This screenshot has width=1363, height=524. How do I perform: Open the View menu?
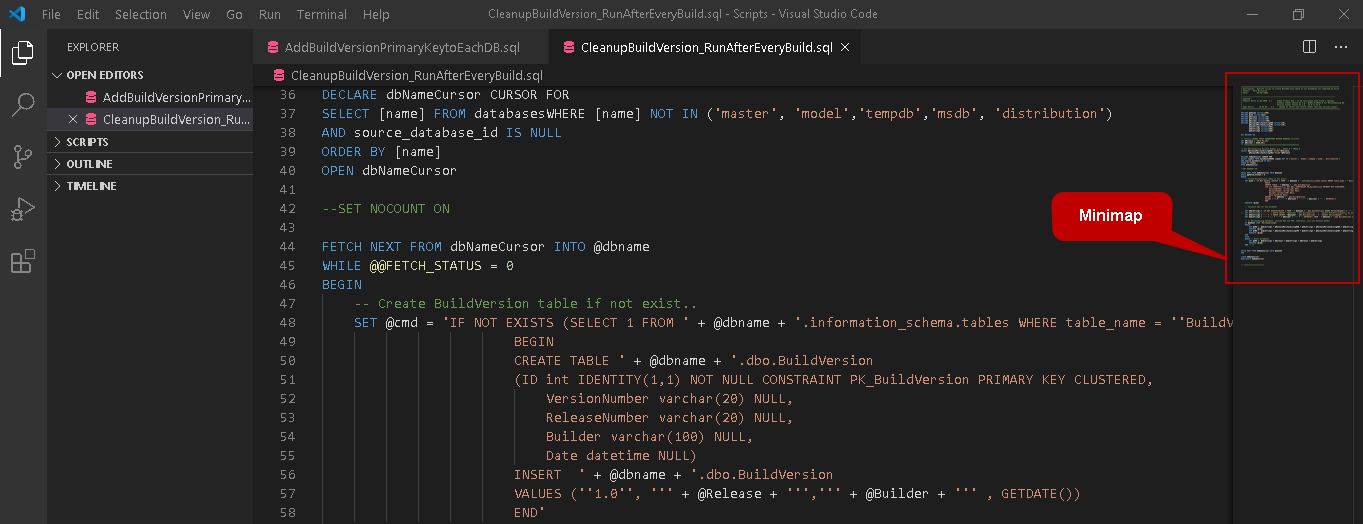click(x=197, y=14)
